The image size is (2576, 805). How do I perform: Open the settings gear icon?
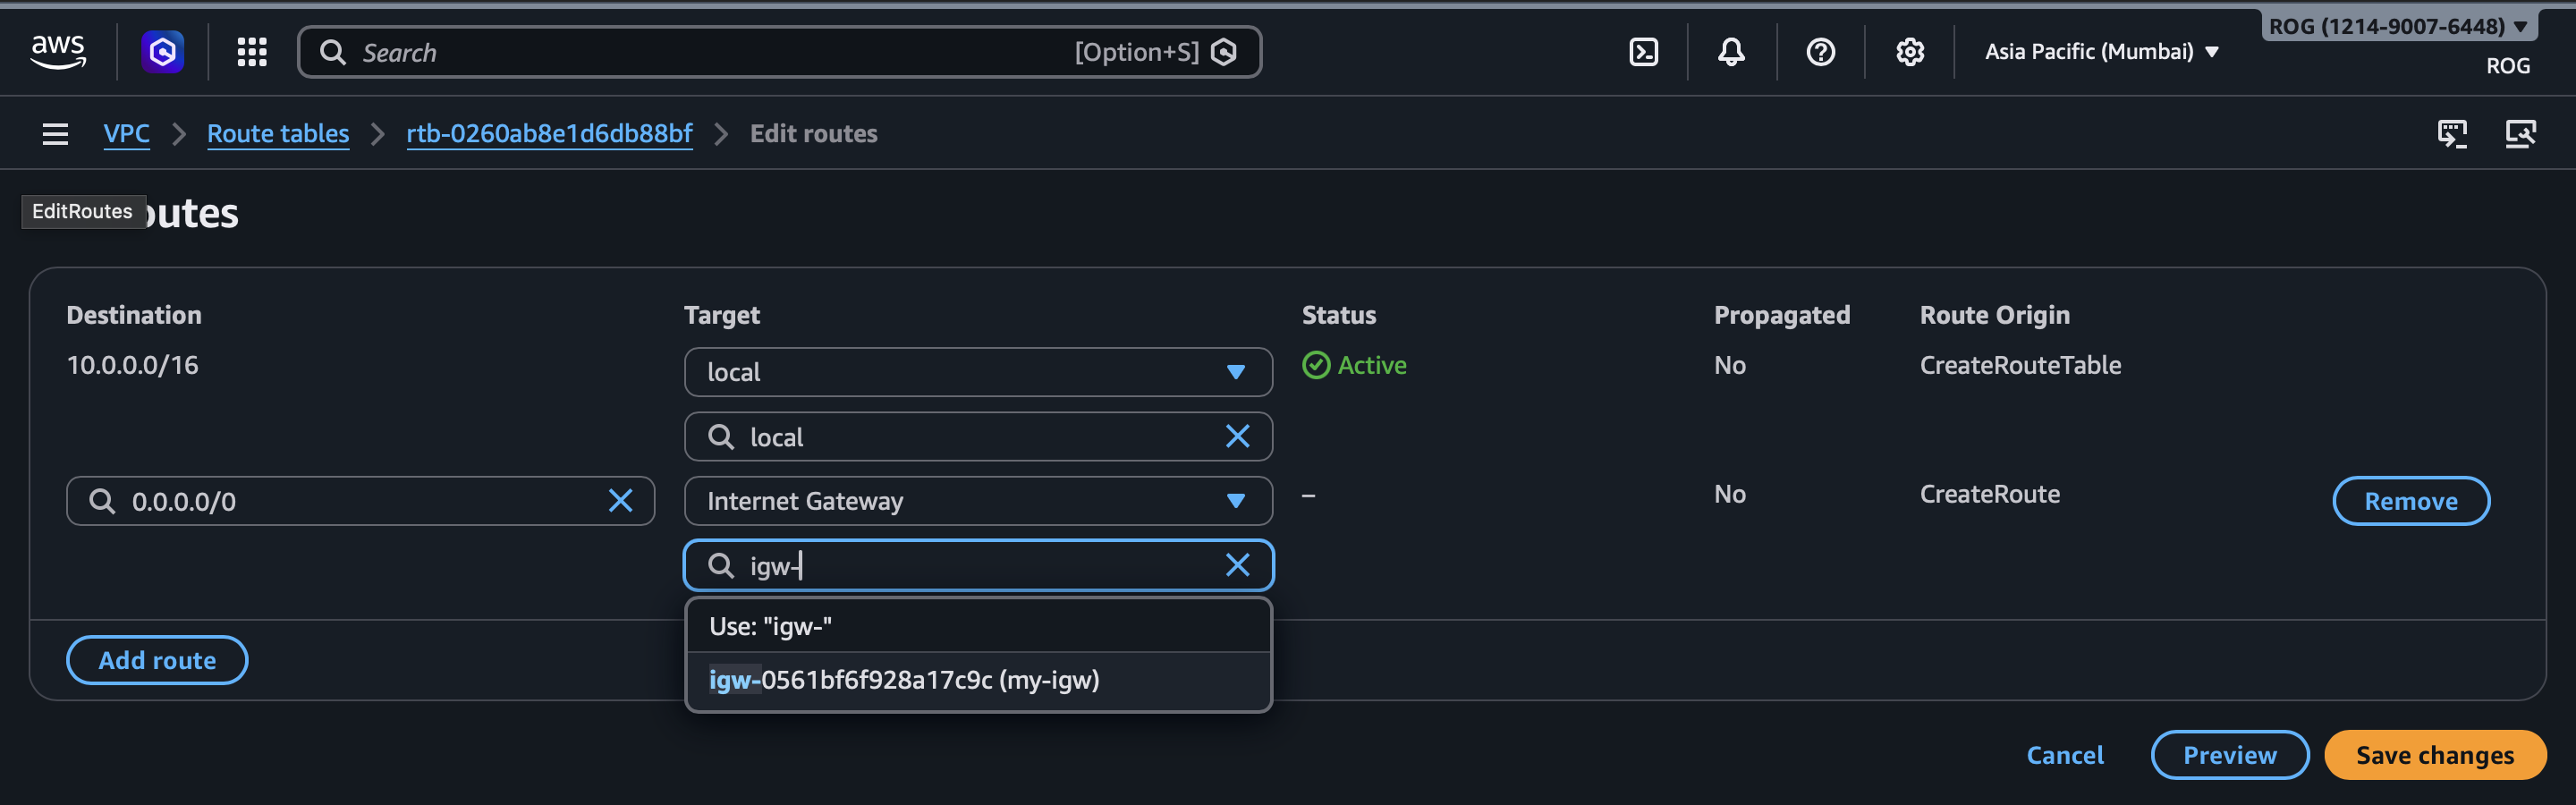pyautogui.click(x=1909, y=52)
